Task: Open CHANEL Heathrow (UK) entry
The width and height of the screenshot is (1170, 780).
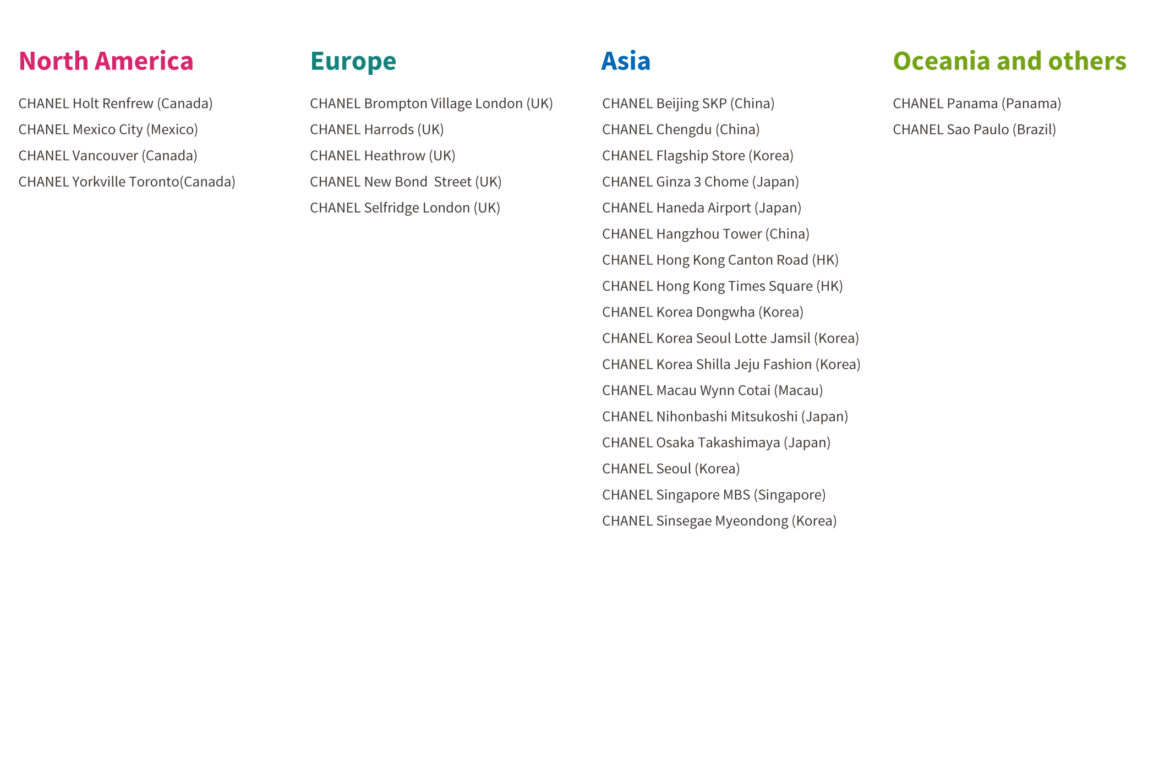Action: [x=382, y=155]
